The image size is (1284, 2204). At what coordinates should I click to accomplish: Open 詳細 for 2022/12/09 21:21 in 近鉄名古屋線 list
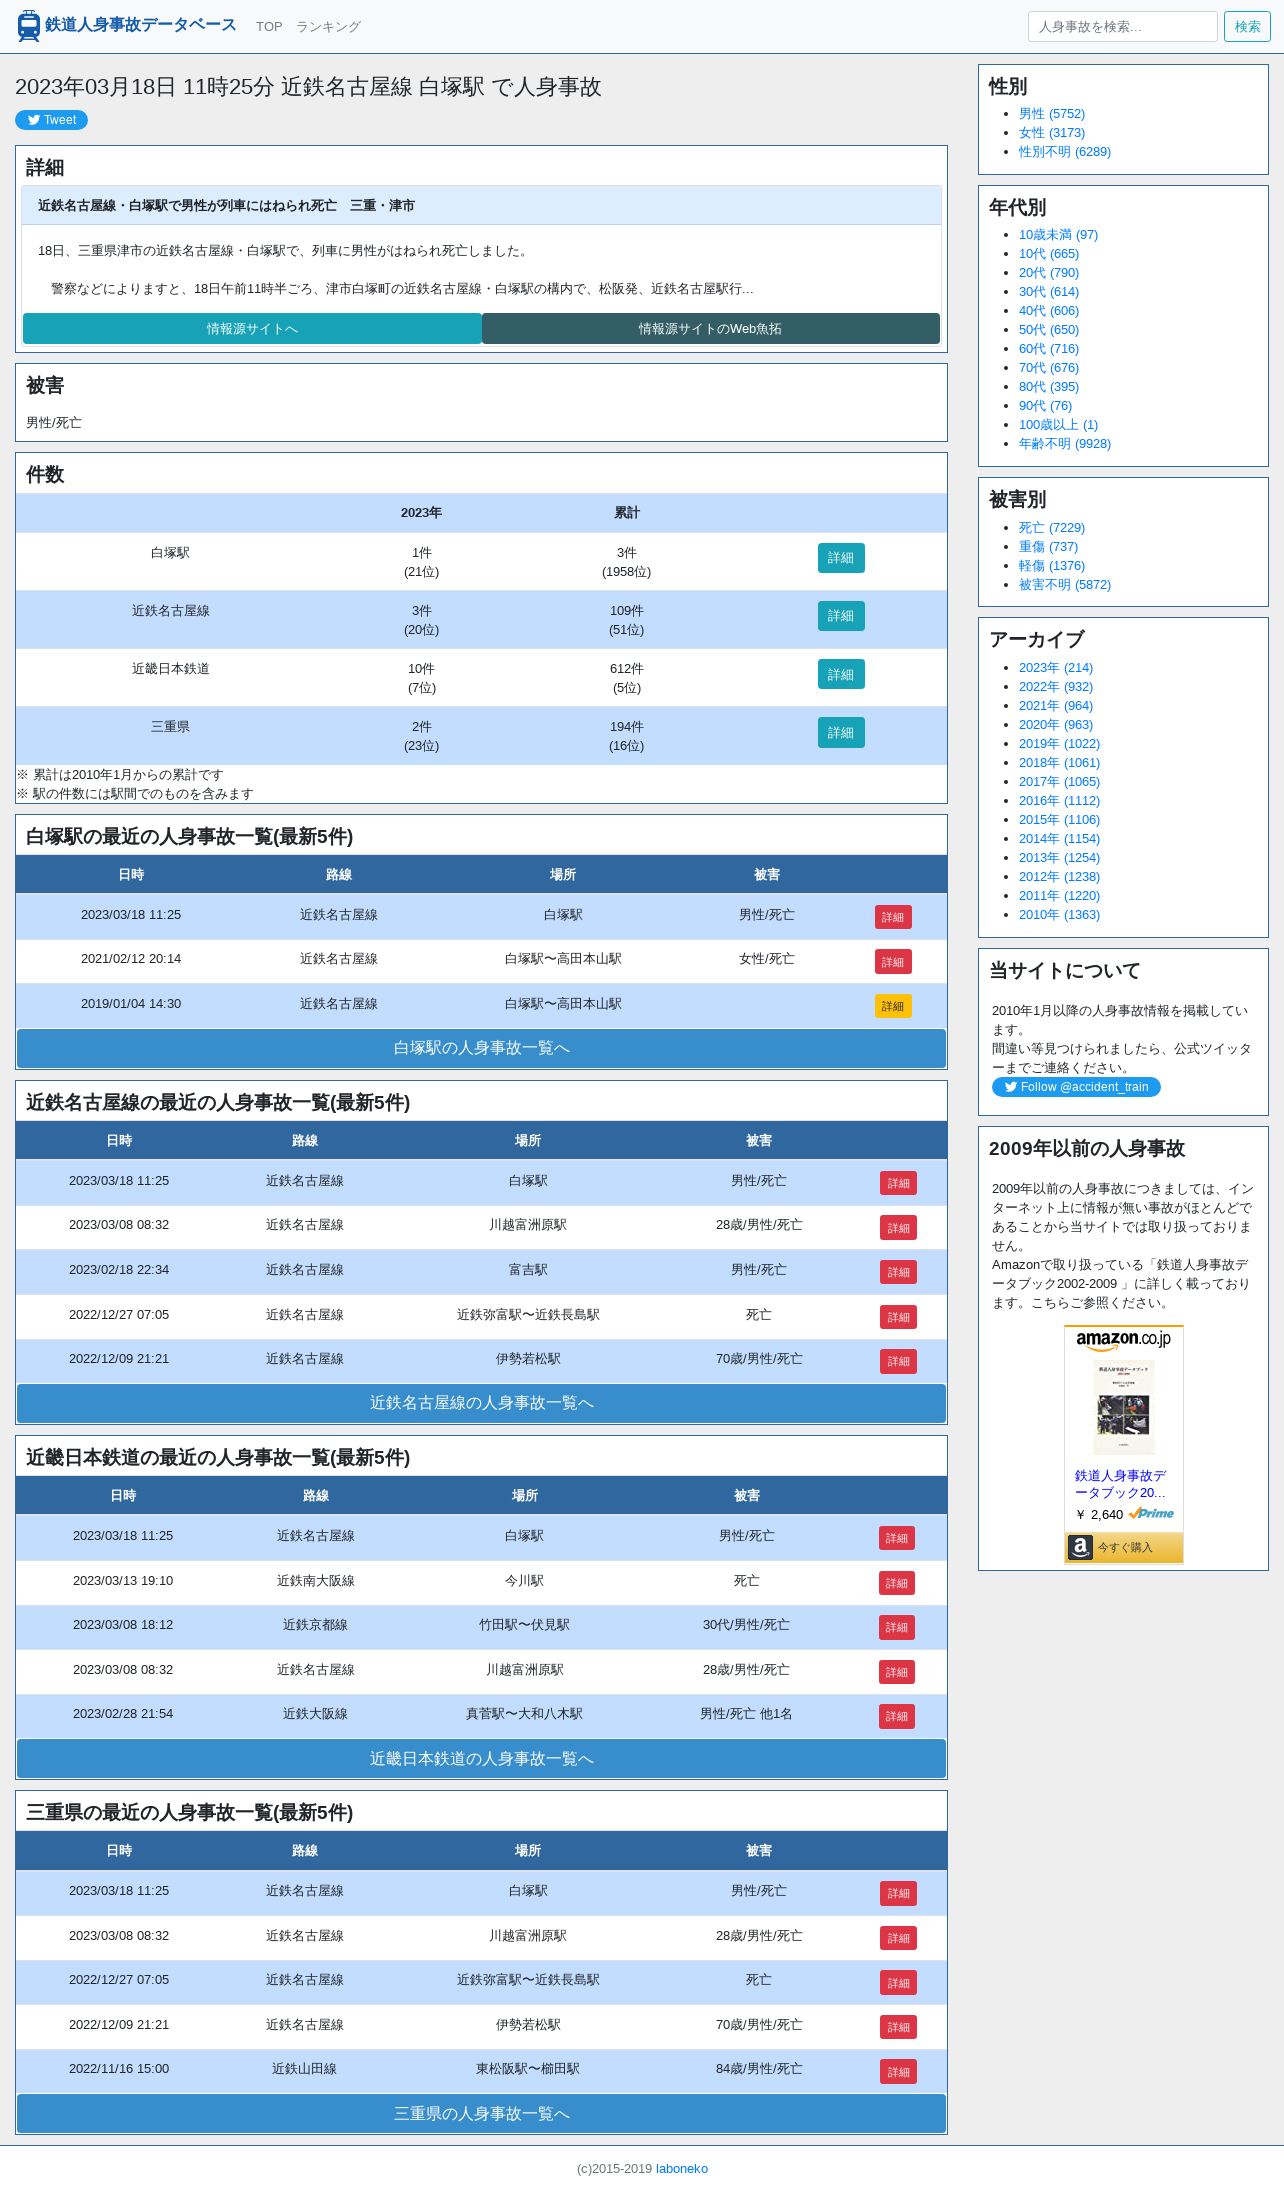[x=898, y=1362]
